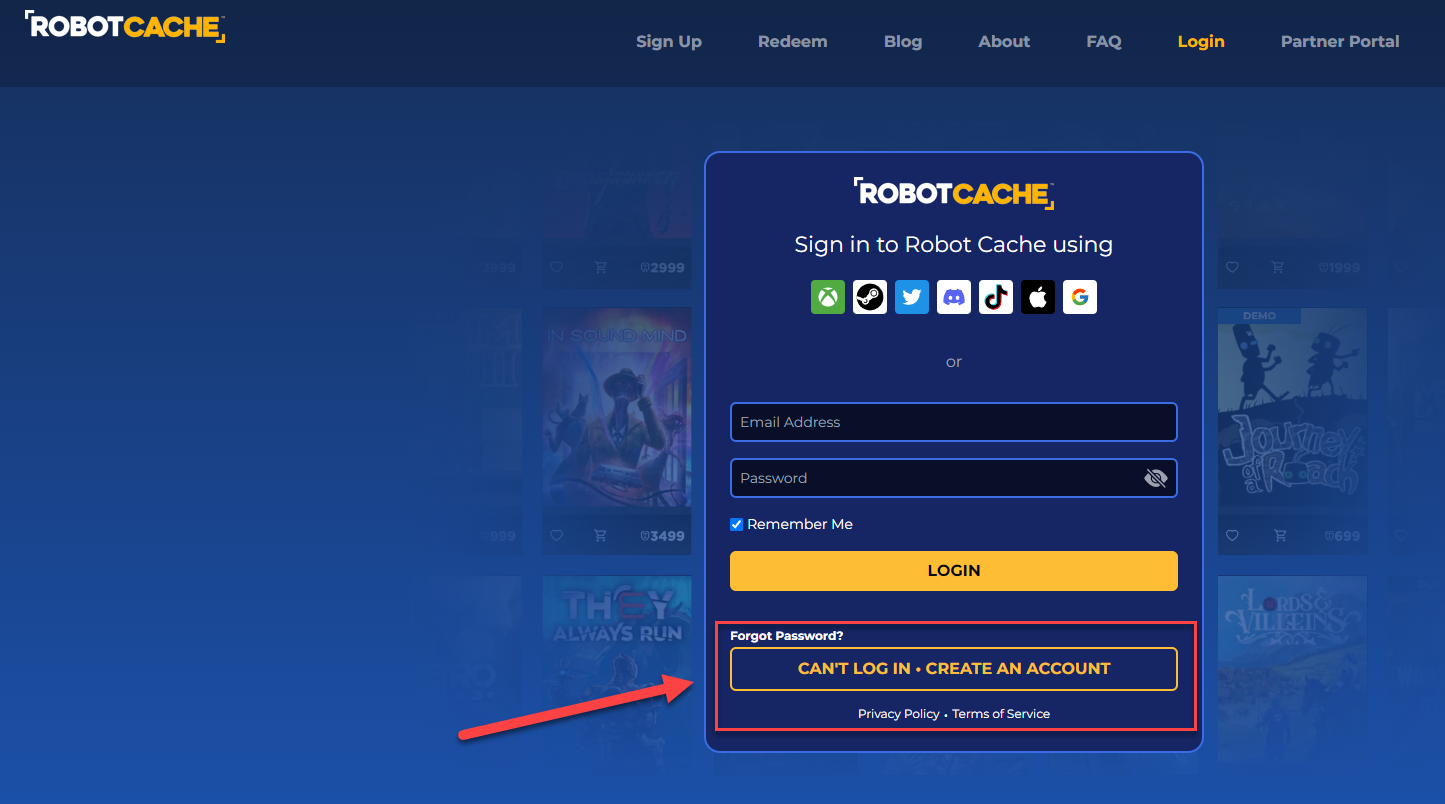Viewport: 1445px width, 804px height.
Task: Open the Terms of Service link
Action: [1001, 714]
